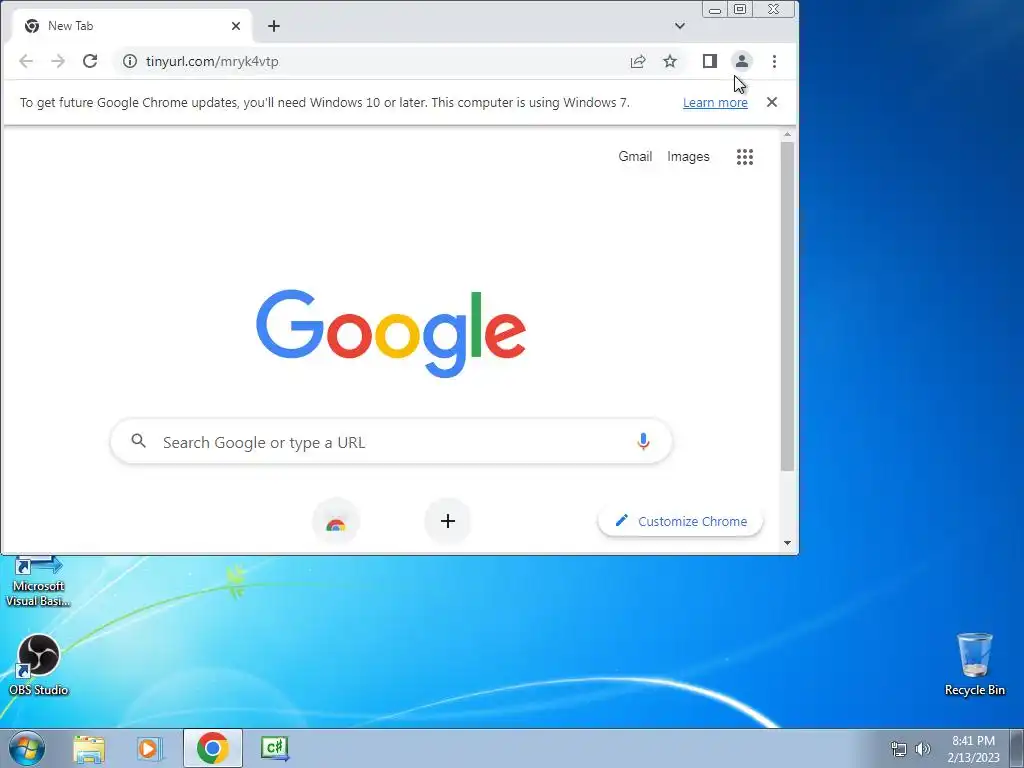Open the Chrome Web Store shortcut tile
1024x768 pixels.
(x=336, y=521)
